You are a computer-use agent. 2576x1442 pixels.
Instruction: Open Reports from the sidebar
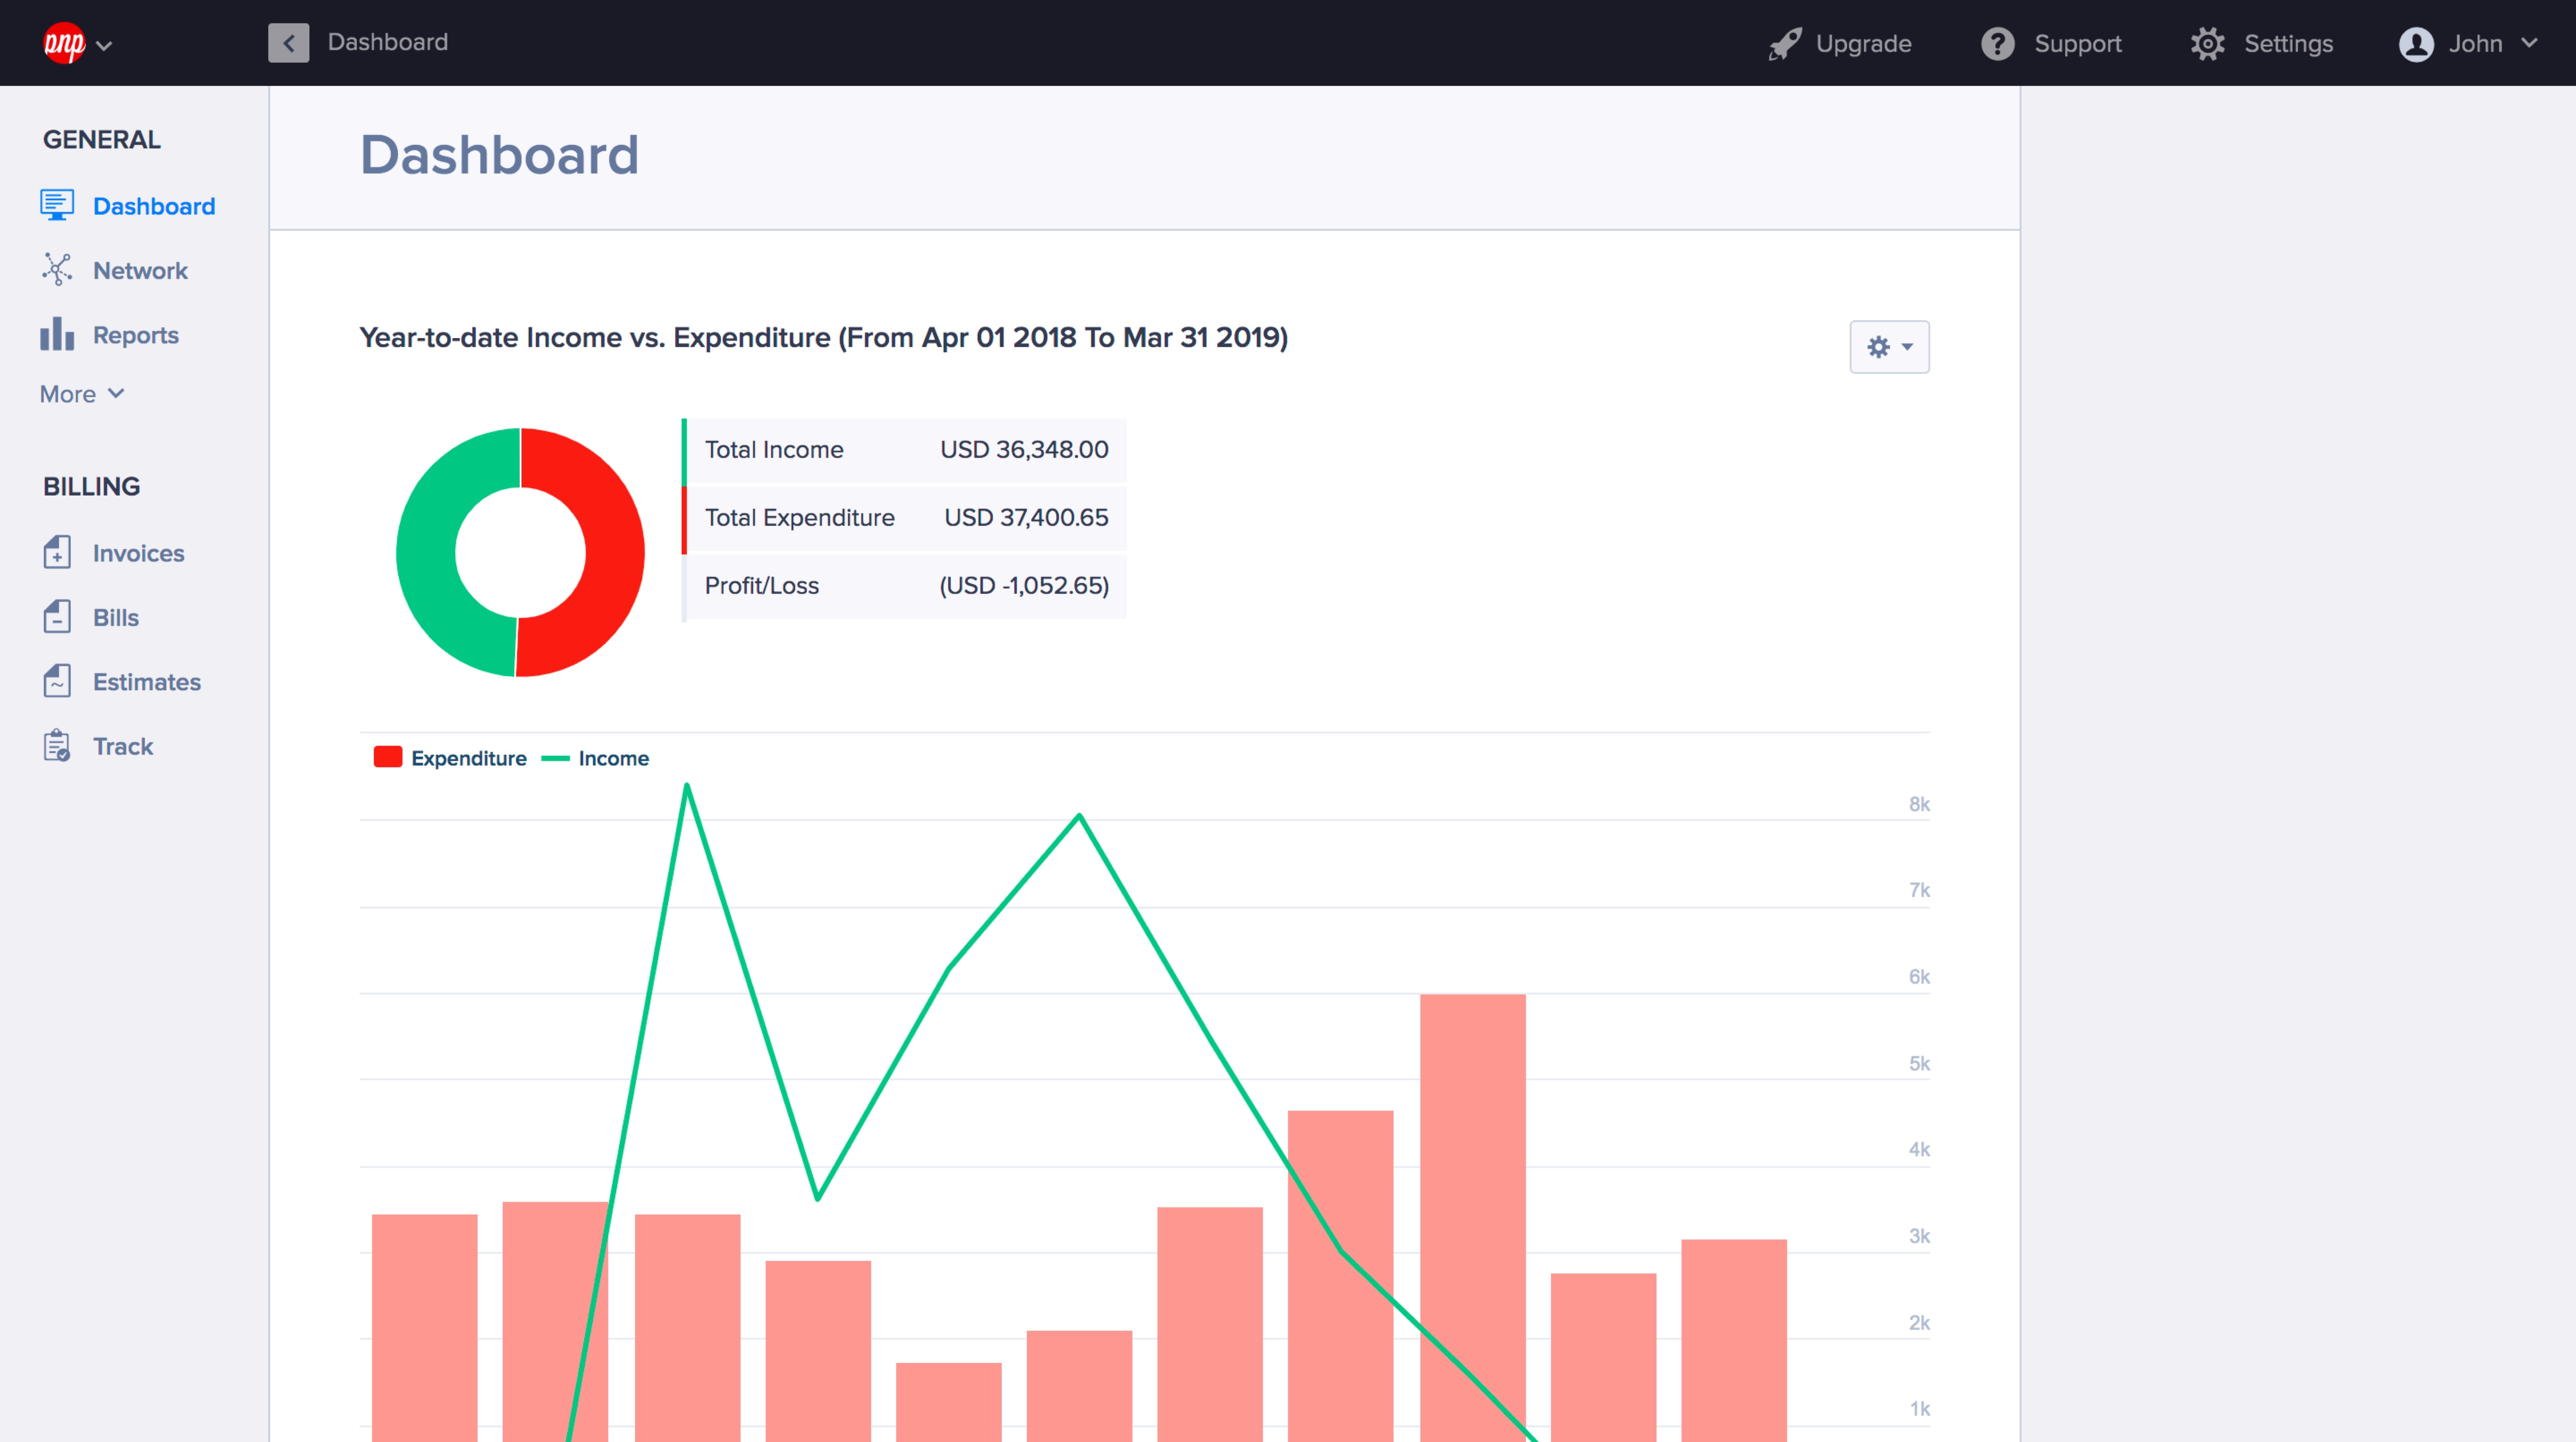(136, 335)
